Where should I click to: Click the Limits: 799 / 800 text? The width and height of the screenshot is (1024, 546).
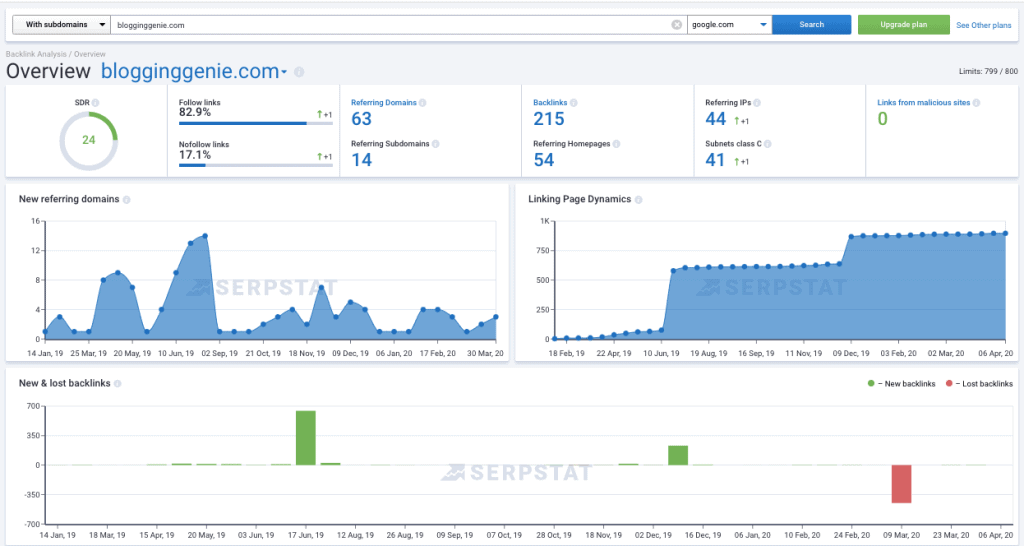pos(988,71)
